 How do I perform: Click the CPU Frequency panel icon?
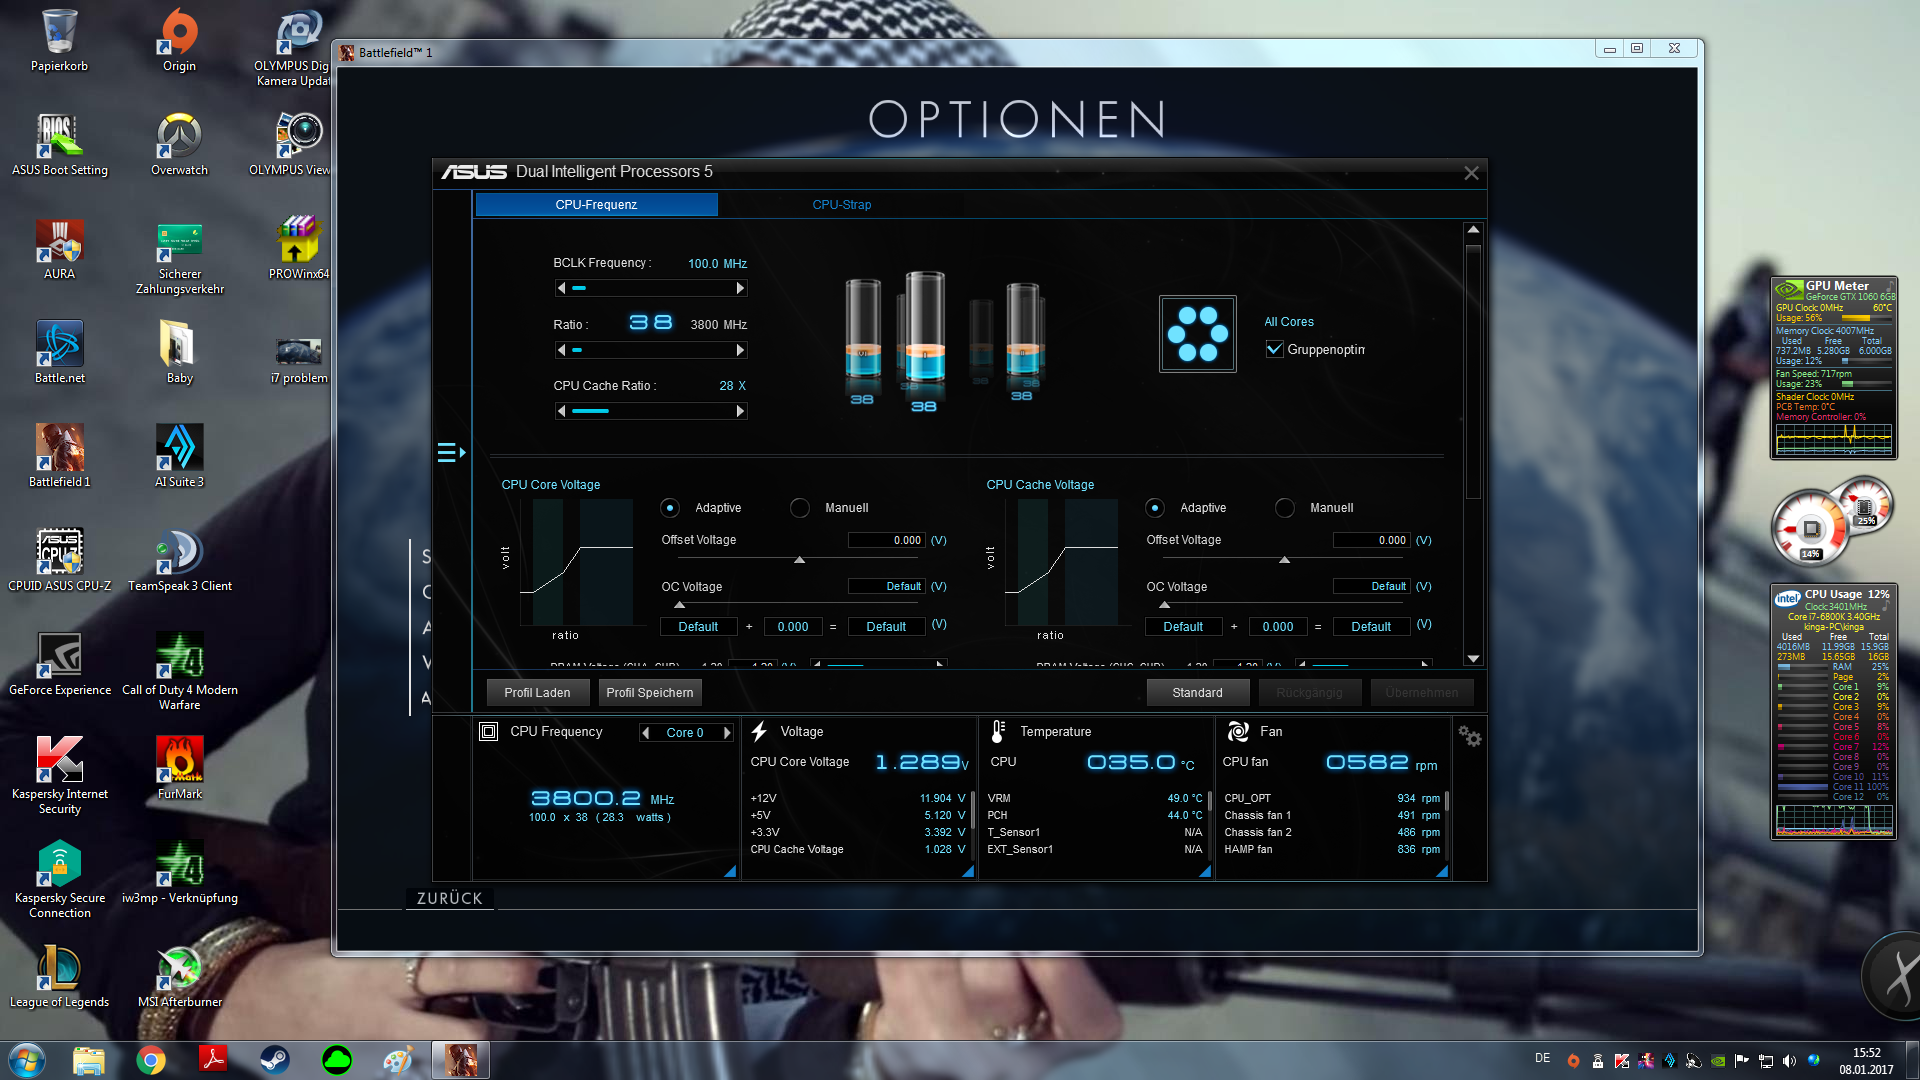pos(488,732)
